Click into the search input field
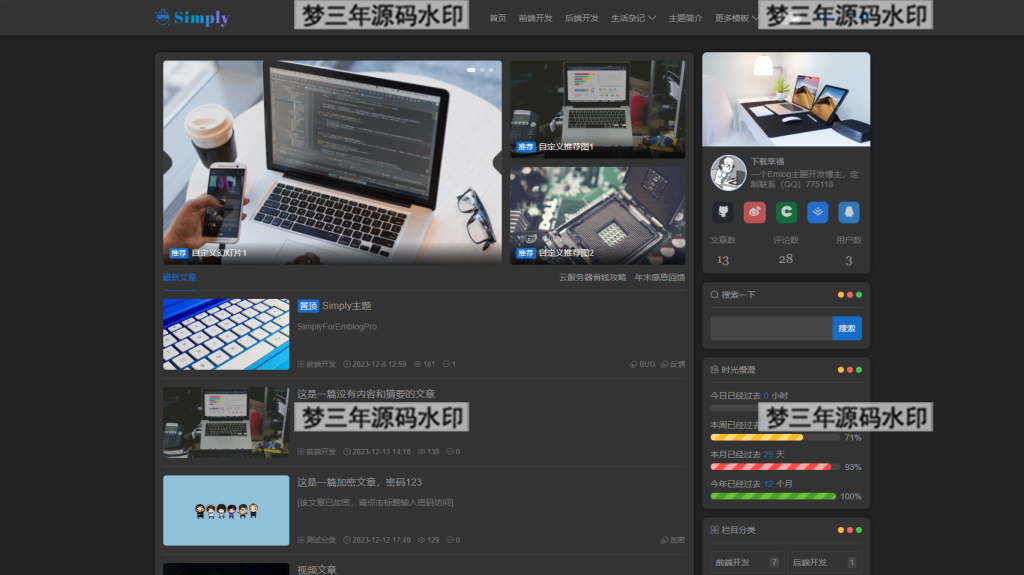Viewport: 1024px width, 575px height. click(x=771, y=328)
